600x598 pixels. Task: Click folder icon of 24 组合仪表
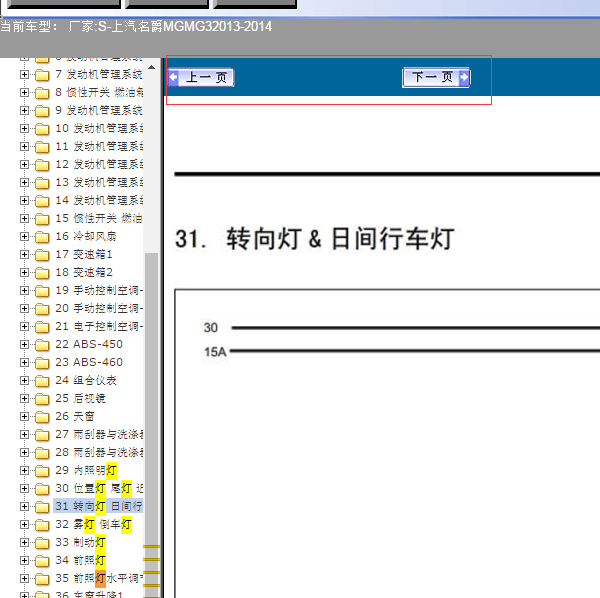pyautogui.click(x=42, y=381)
